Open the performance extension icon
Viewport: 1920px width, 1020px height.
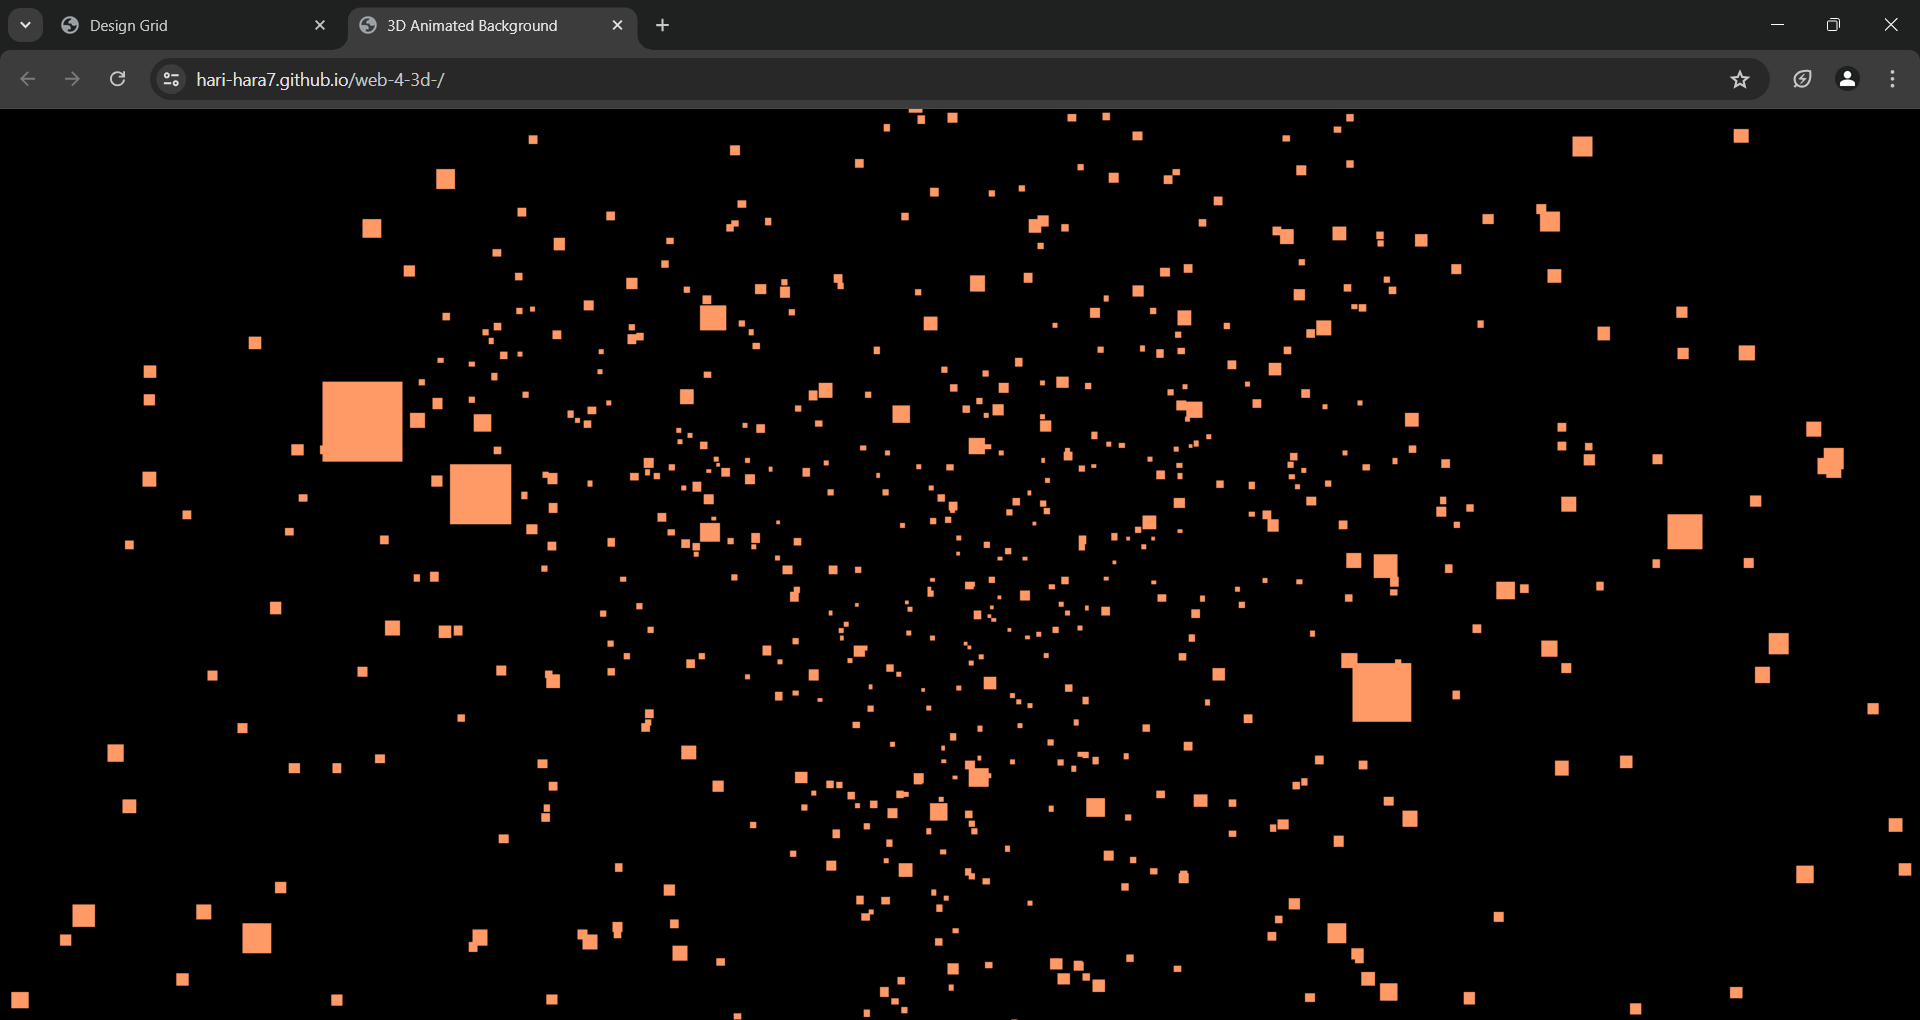[x=1802, y=79]
